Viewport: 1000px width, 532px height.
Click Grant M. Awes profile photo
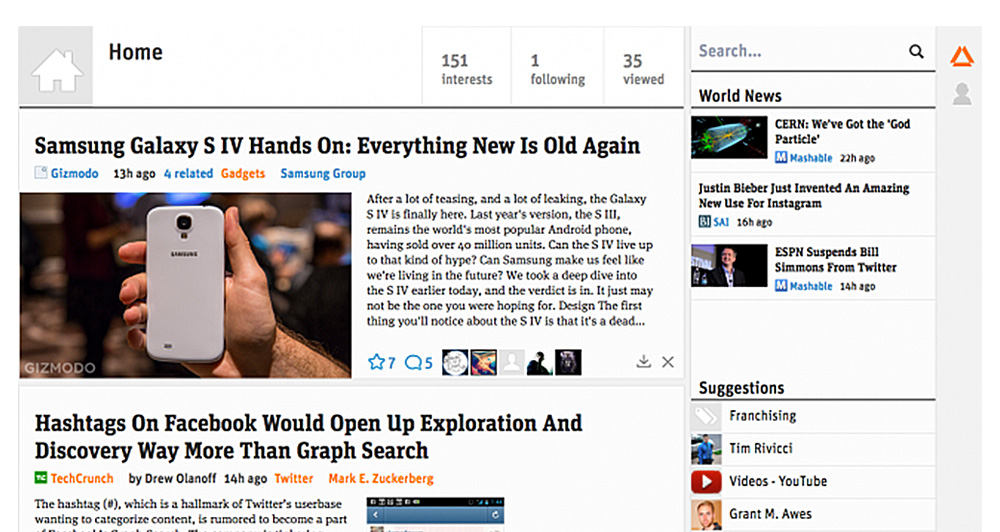706,515
